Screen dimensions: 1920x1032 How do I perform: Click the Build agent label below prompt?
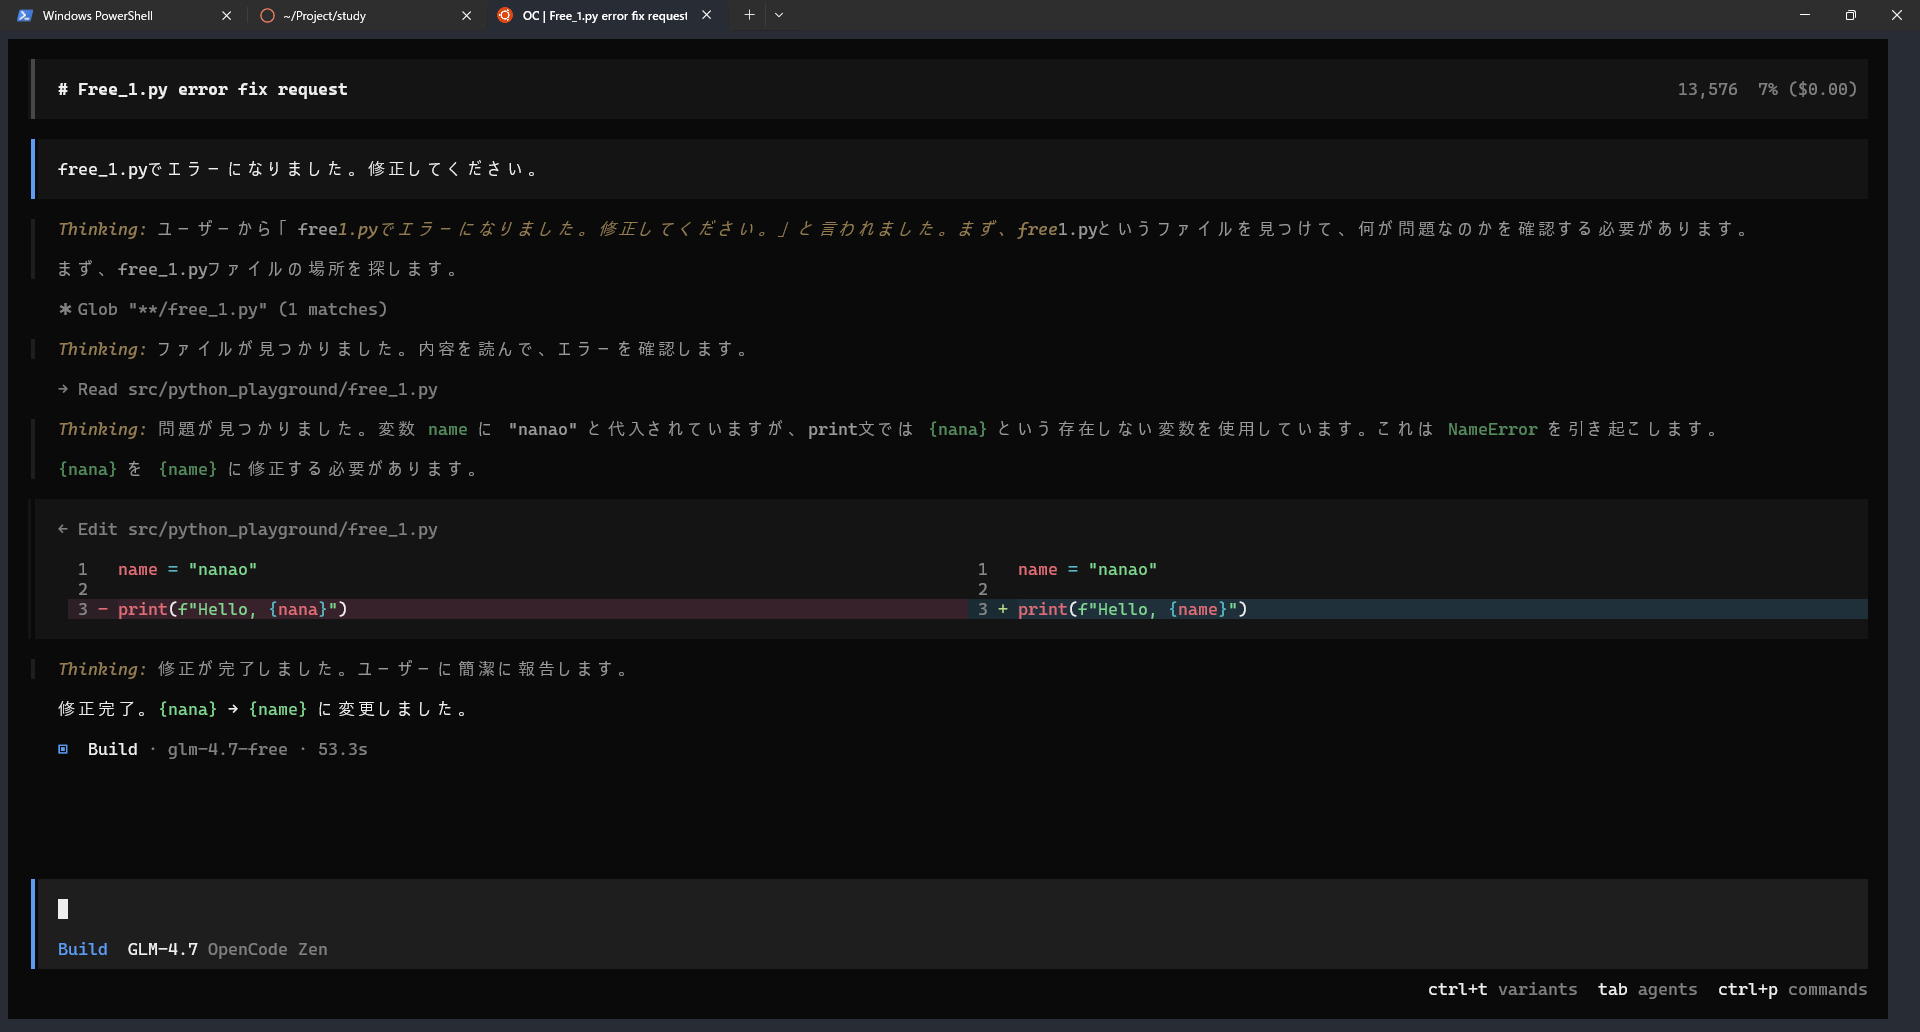[82, 949]
